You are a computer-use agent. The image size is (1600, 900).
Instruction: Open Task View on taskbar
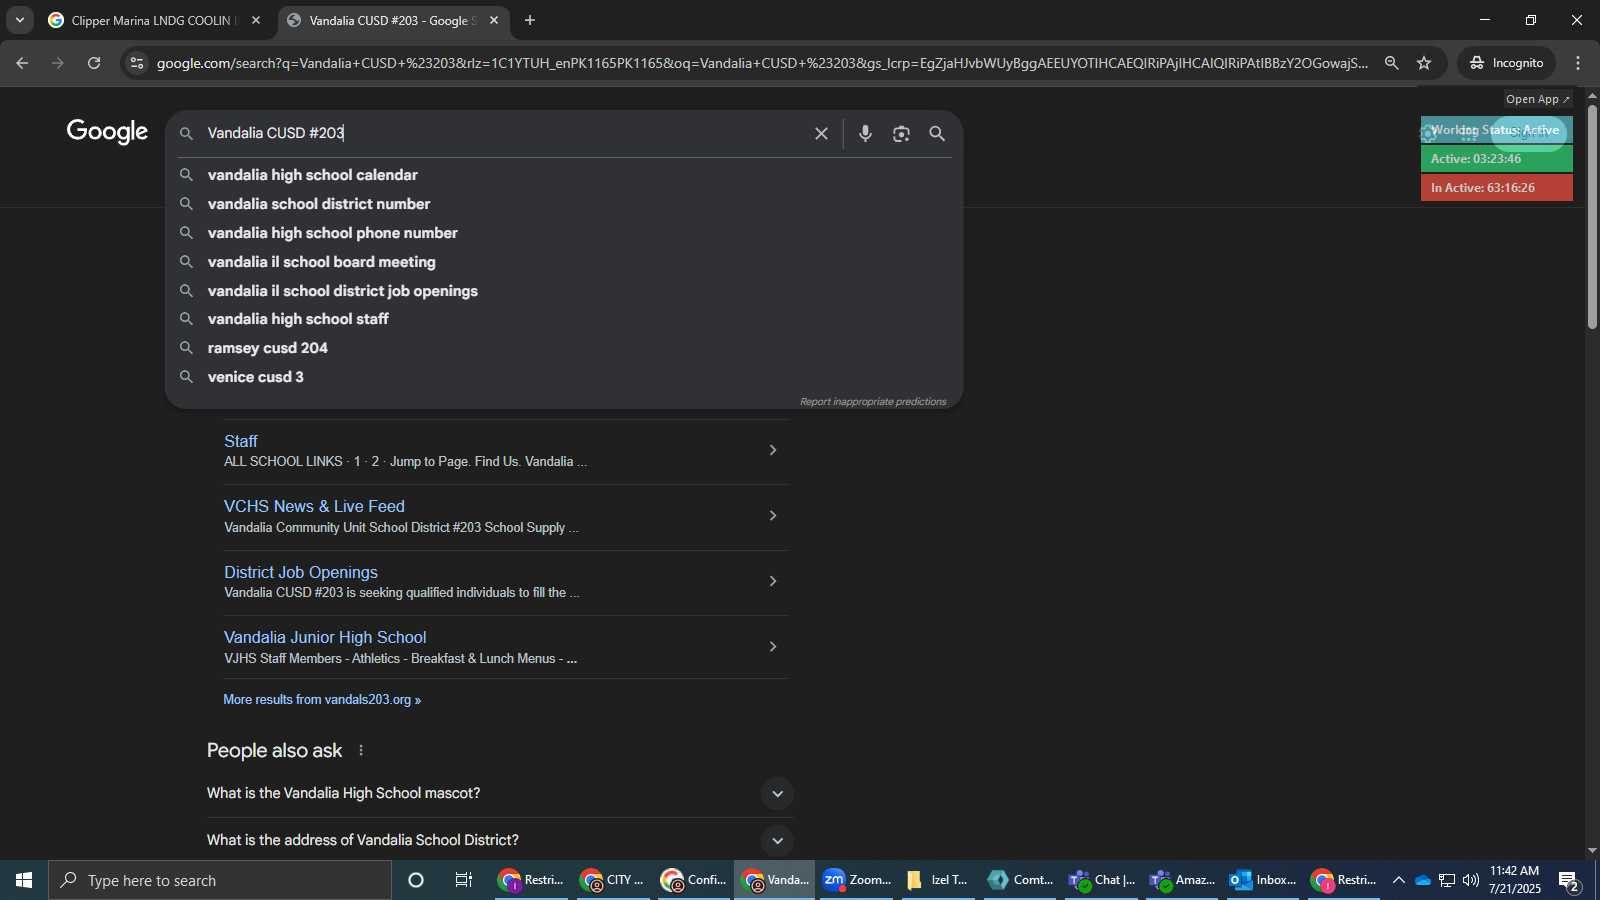(464, 880)
